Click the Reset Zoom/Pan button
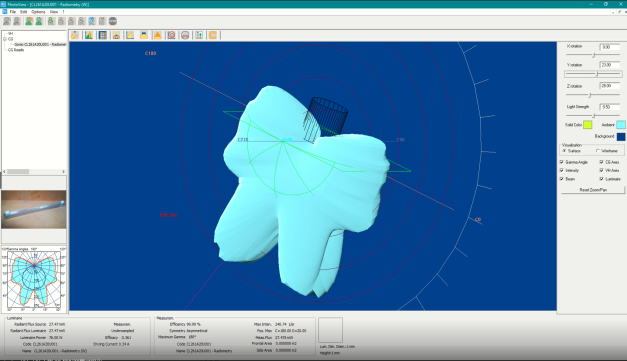Screen dimensions: 627x361 593,190
